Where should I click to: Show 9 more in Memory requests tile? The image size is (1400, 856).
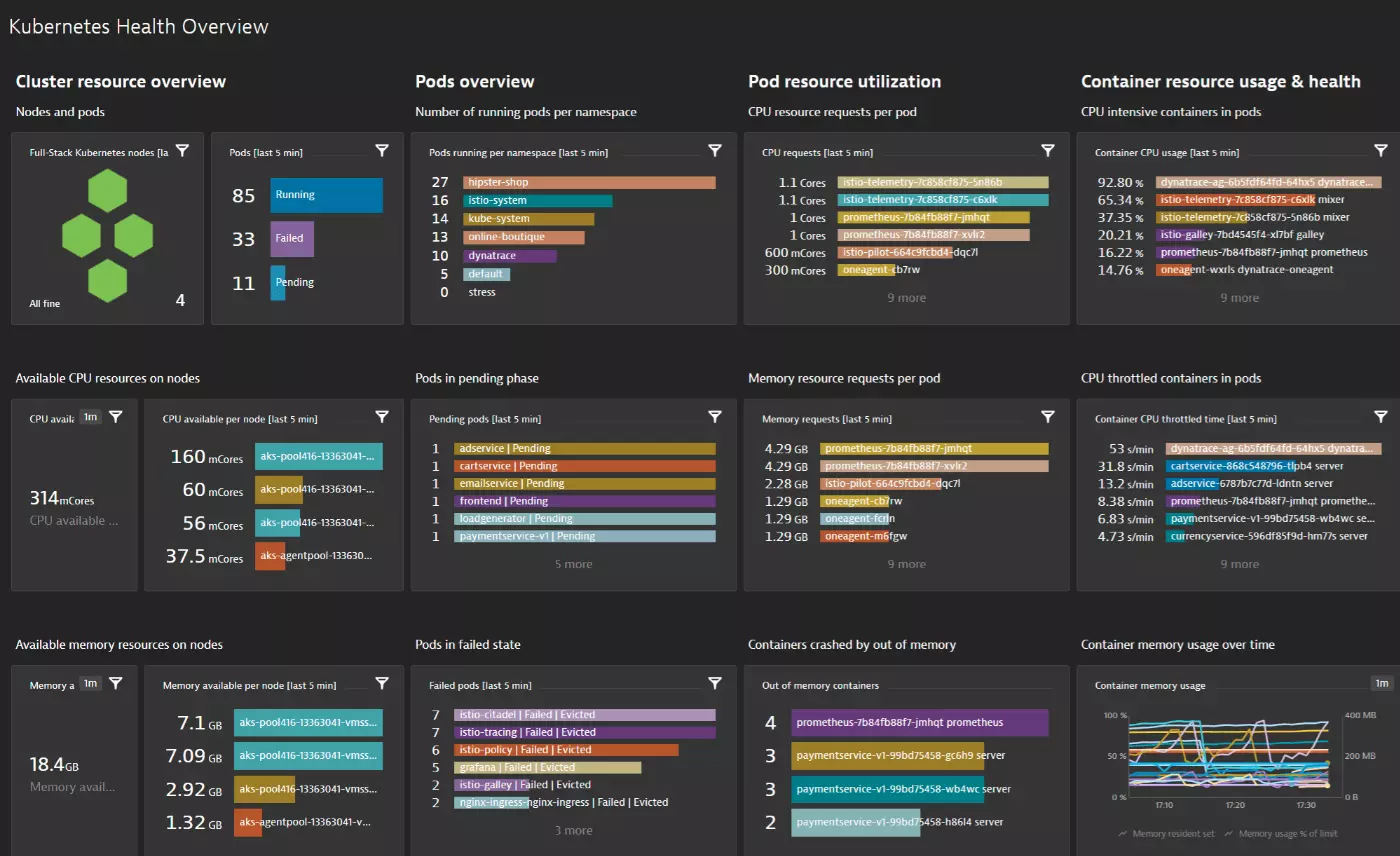(x=906, y=564)
